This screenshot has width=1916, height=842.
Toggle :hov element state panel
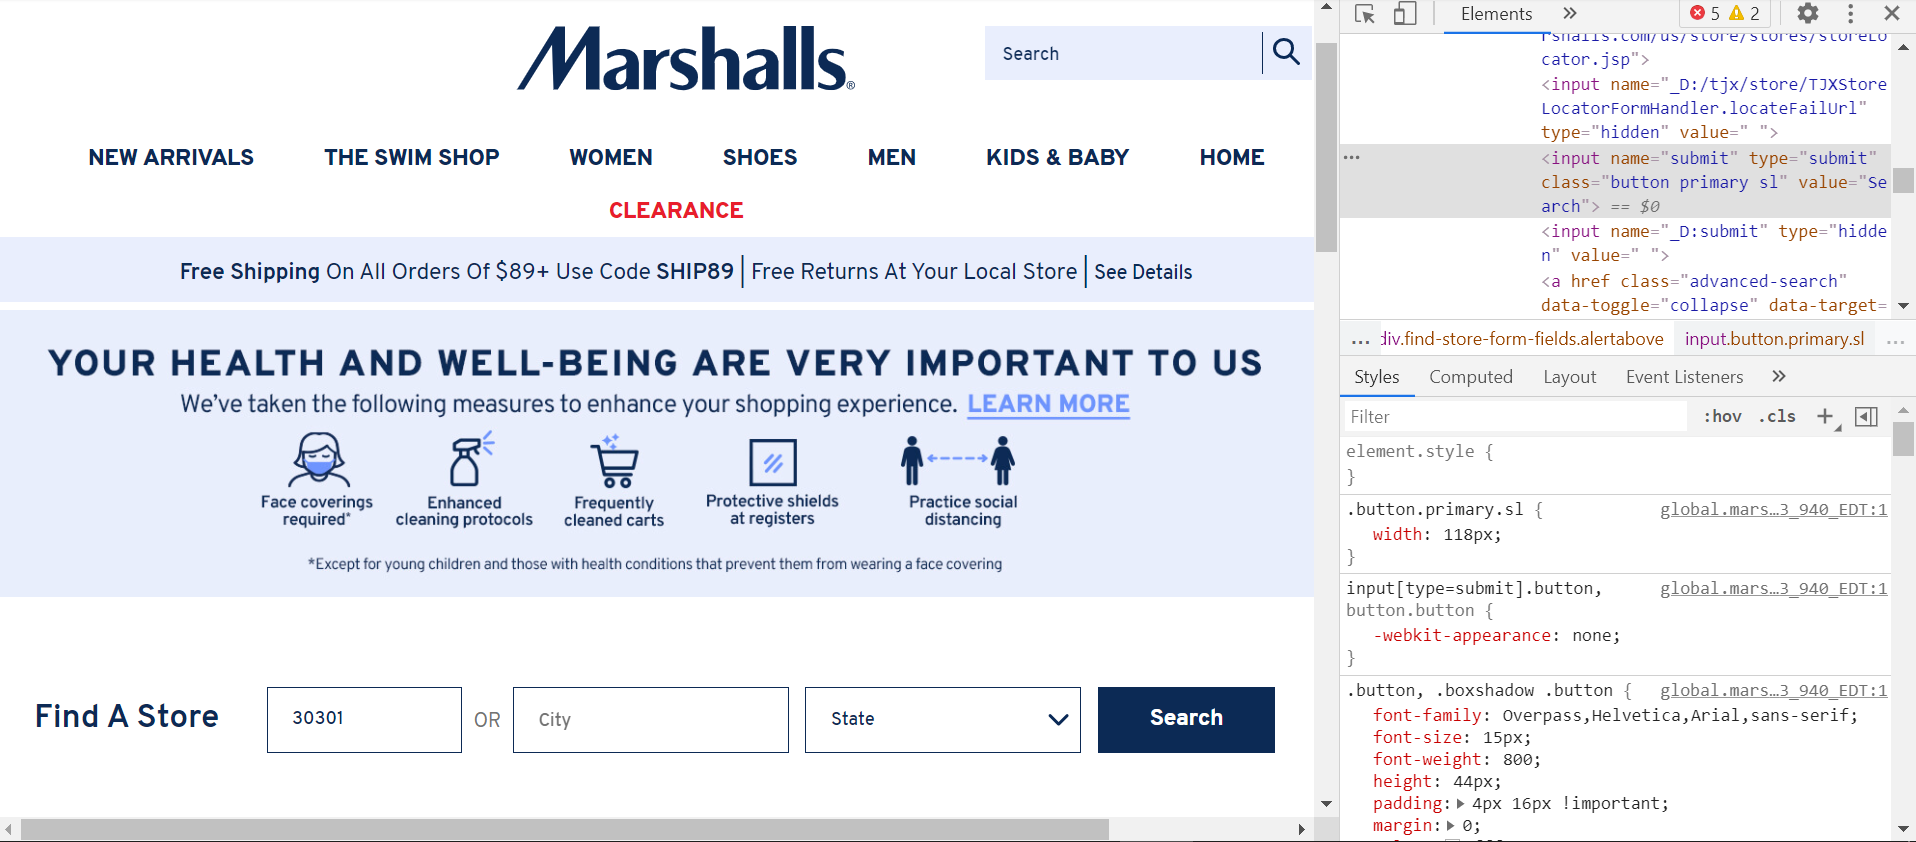point(1722,417)
